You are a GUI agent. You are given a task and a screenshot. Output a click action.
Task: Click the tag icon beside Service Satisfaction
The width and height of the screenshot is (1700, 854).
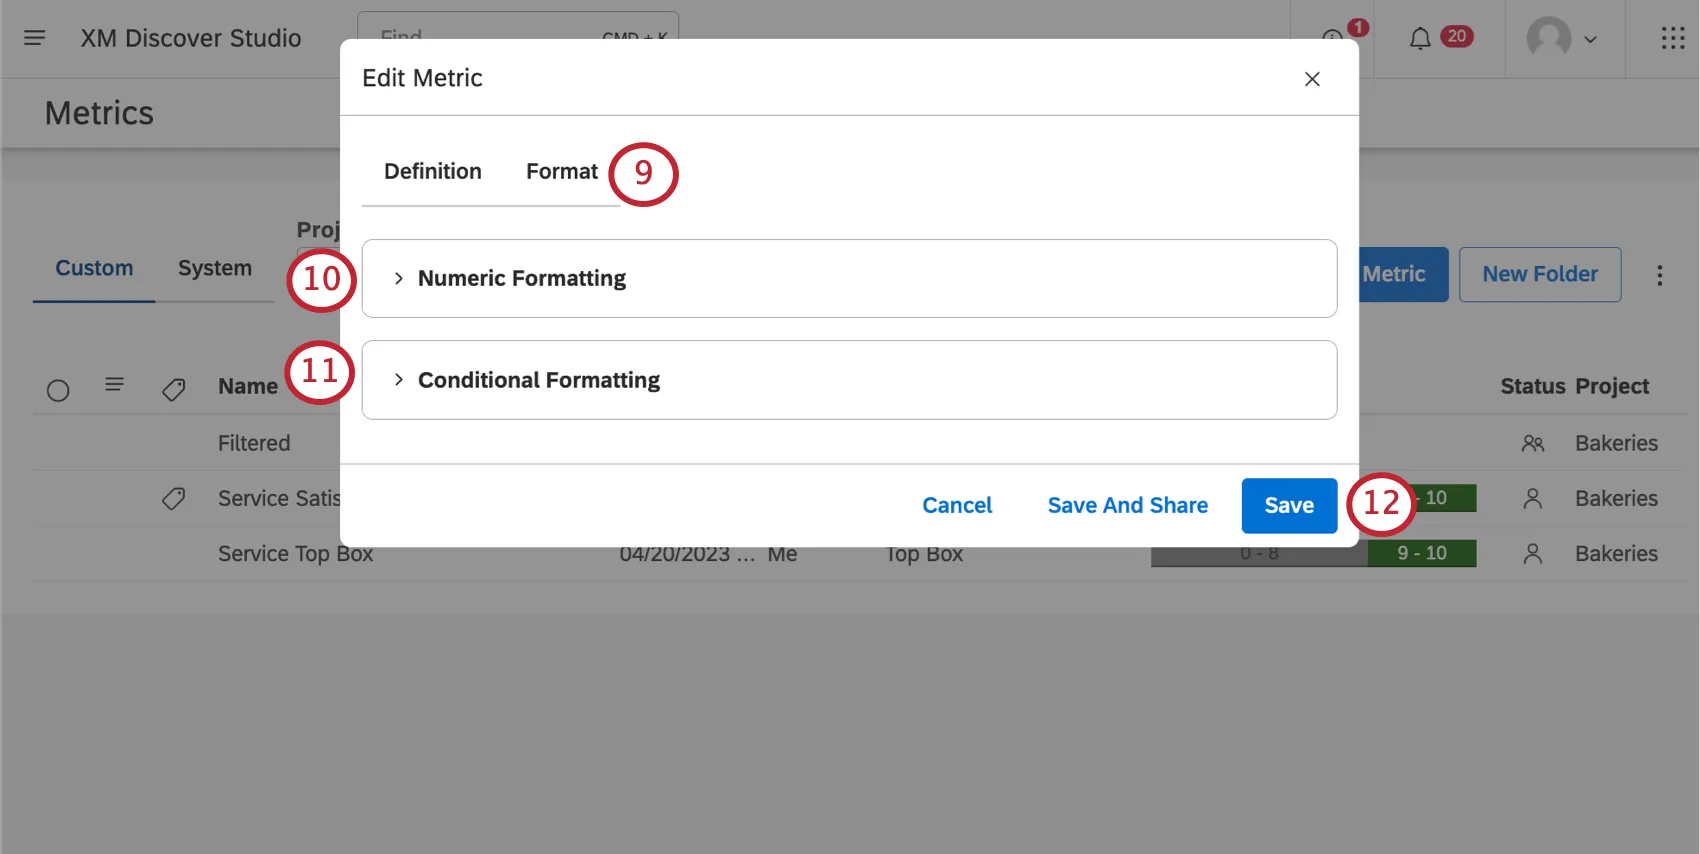click(x=173, y=498)
